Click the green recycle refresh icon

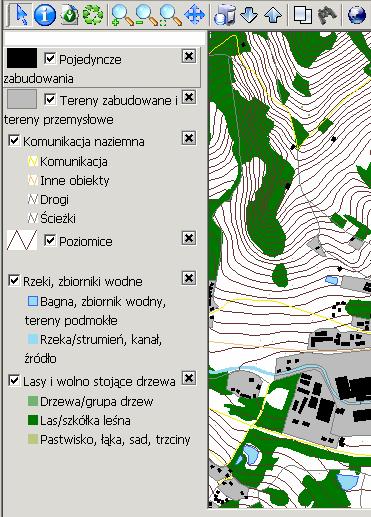click(x=93, y=15)
